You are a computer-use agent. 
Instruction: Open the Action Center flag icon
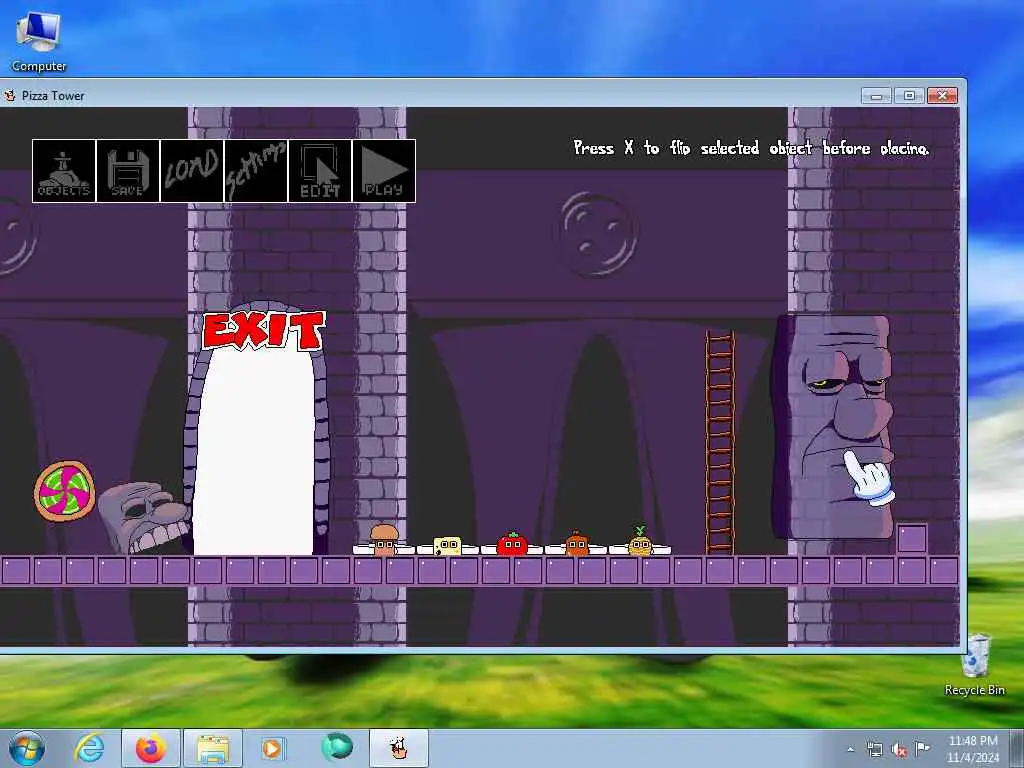click(x=922, y=748)
